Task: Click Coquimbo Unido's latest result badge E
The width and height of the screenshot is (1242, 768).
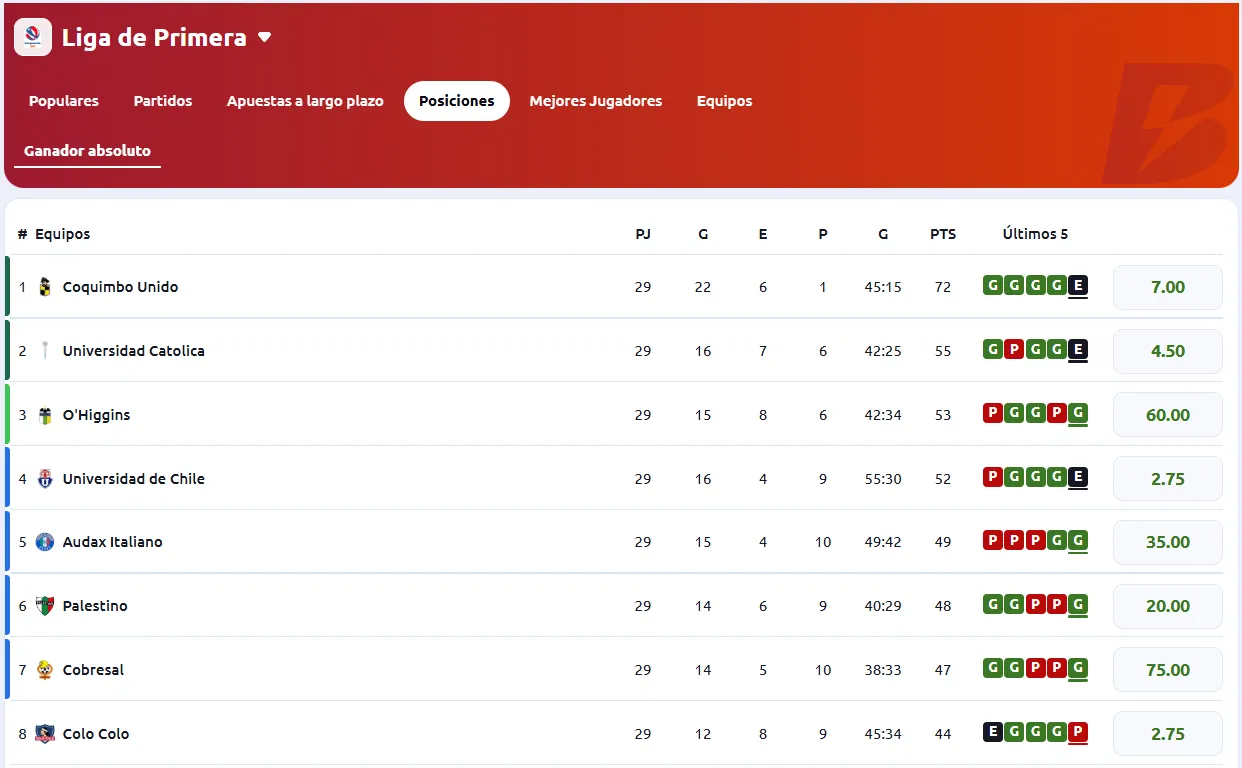Action: [x=1077, y=286]
